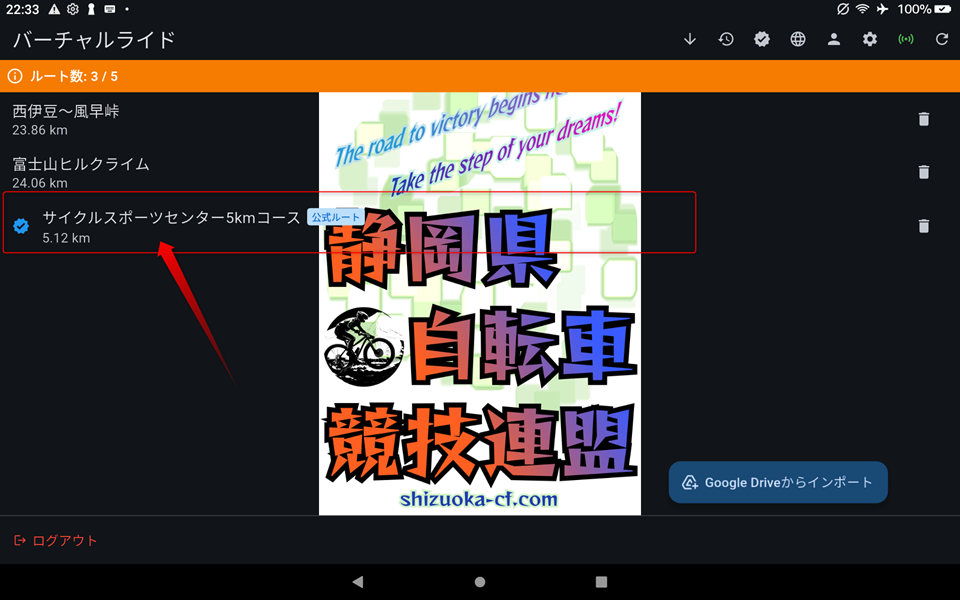Tap the Android home button
The height and width of the screenshot is (600, 960).
tap(480, 581)
